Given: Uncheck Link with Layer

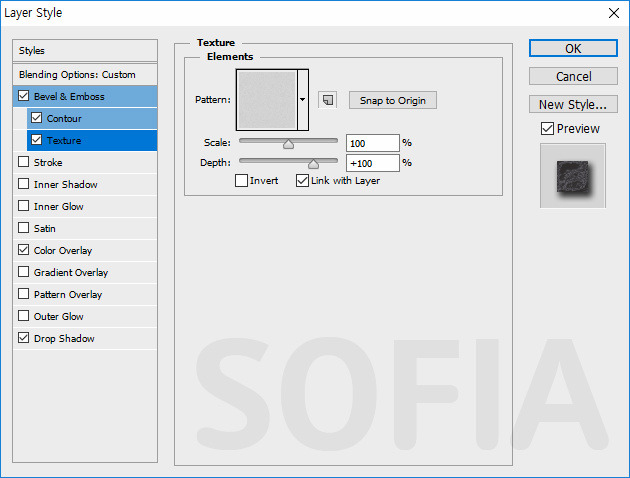Looking at the screenshot, I should tap(302, 180).
